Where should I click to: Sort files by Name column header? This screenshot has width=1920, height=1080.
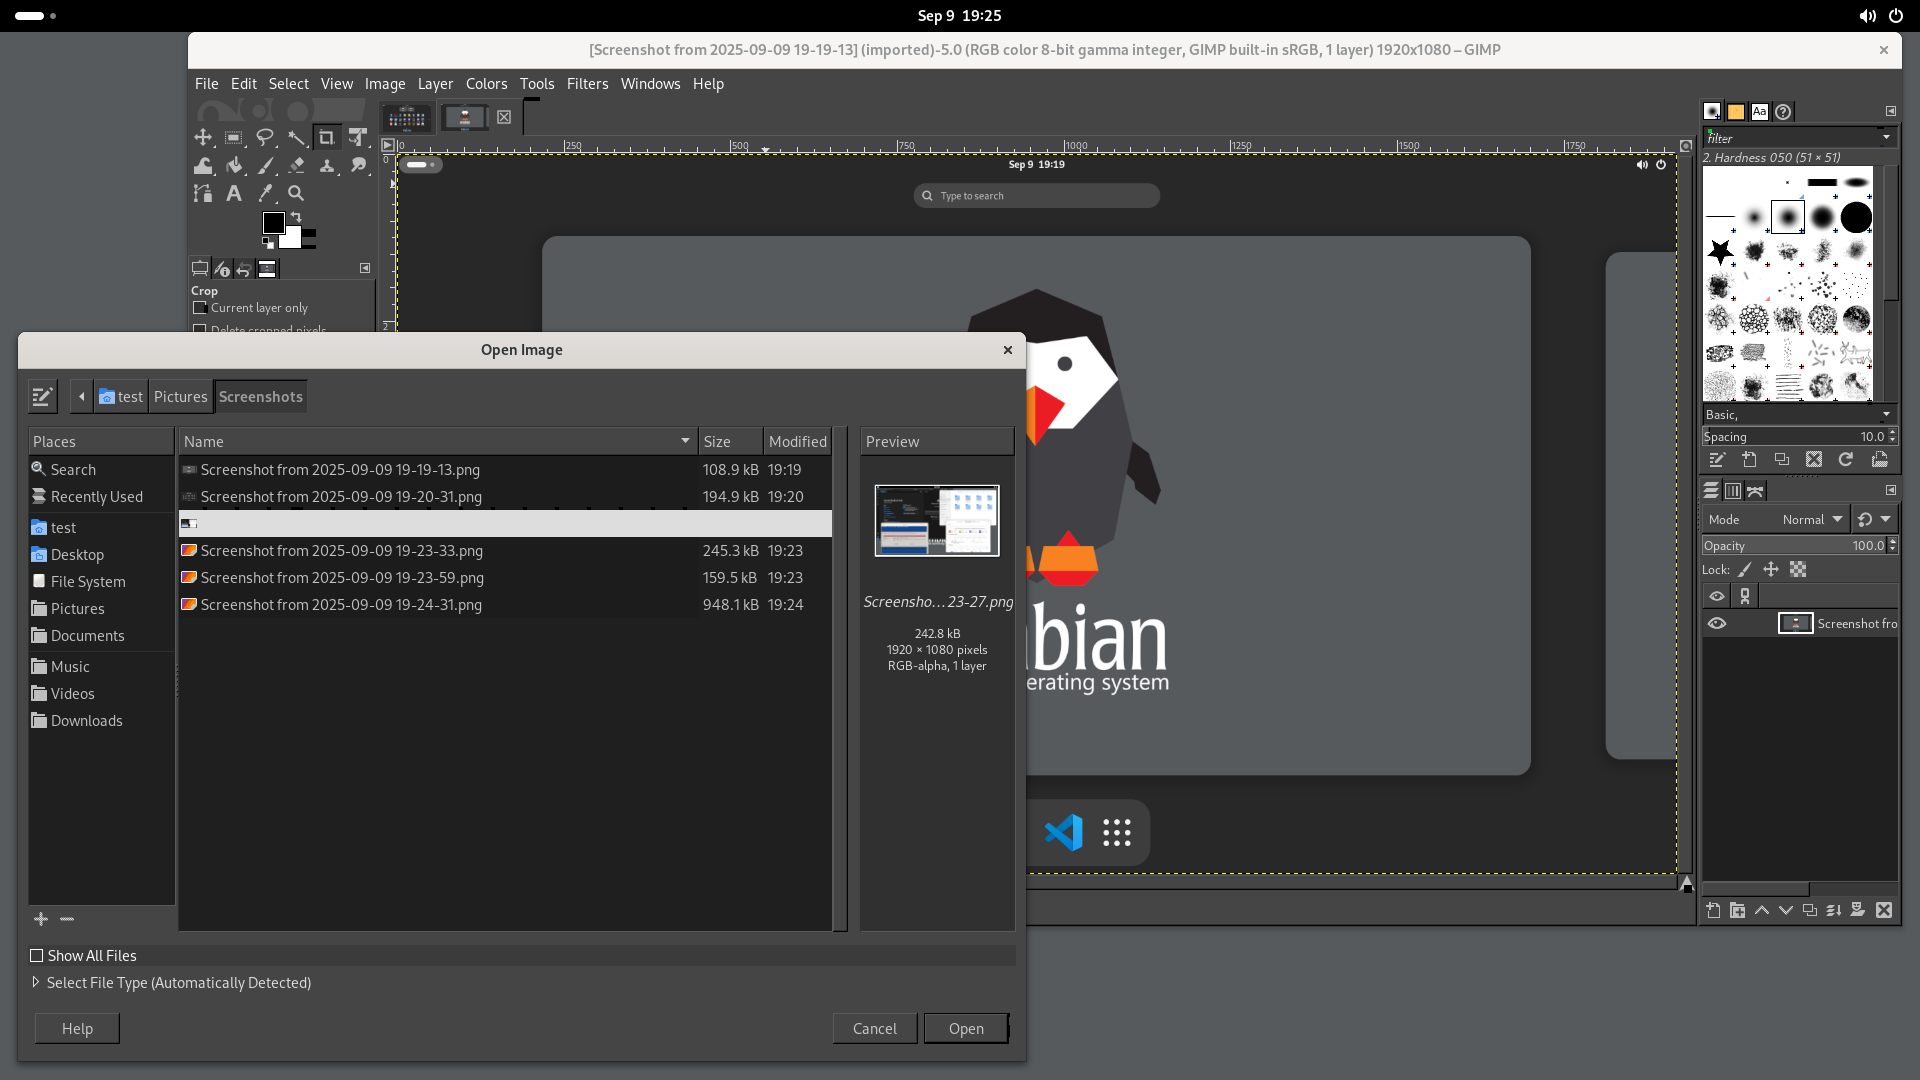click(x=438, y=442)
